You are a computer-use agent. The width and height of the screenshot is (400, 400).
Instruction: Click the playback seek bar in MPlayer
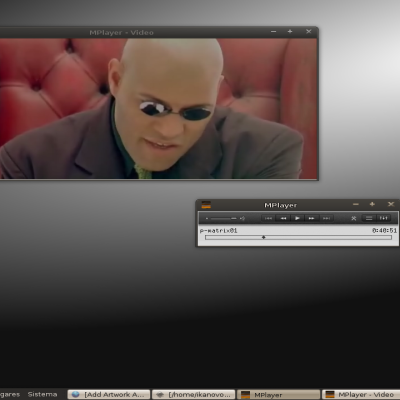point(298,237)
